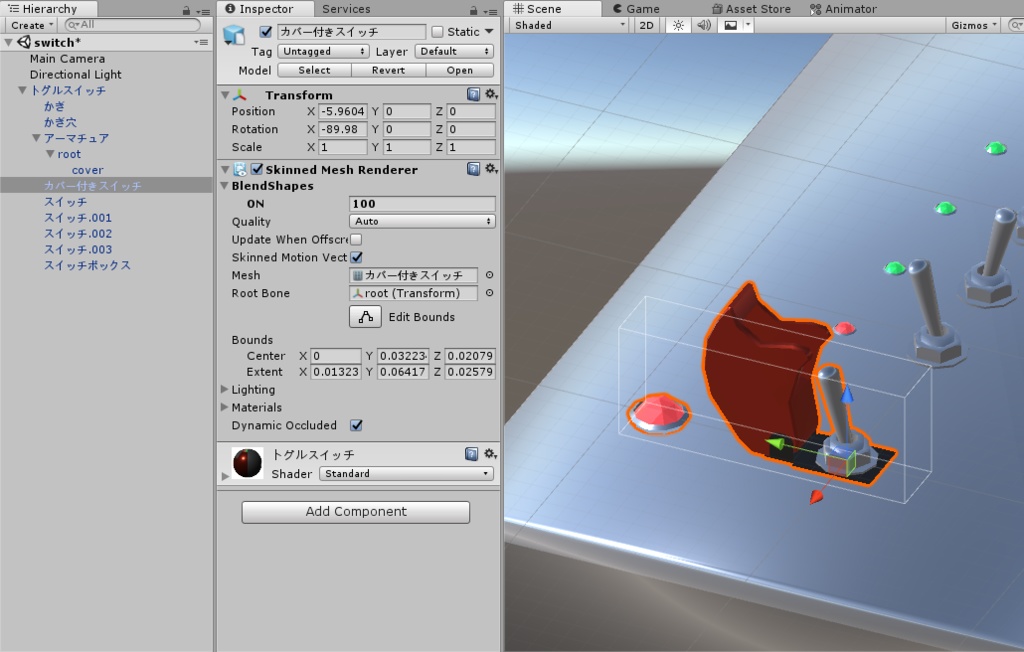Image resolution: width=1024 pixels, height=652 pixels.
Task: Enable the Static checkbox
Action: click(438, 31)
